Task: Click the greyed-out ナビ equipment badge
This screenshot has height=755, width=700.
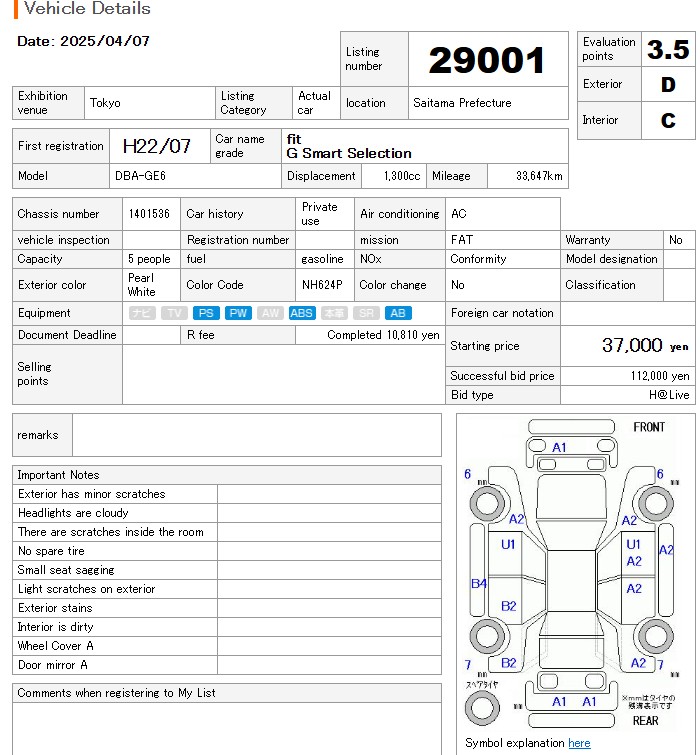Action: coord(142,313)
